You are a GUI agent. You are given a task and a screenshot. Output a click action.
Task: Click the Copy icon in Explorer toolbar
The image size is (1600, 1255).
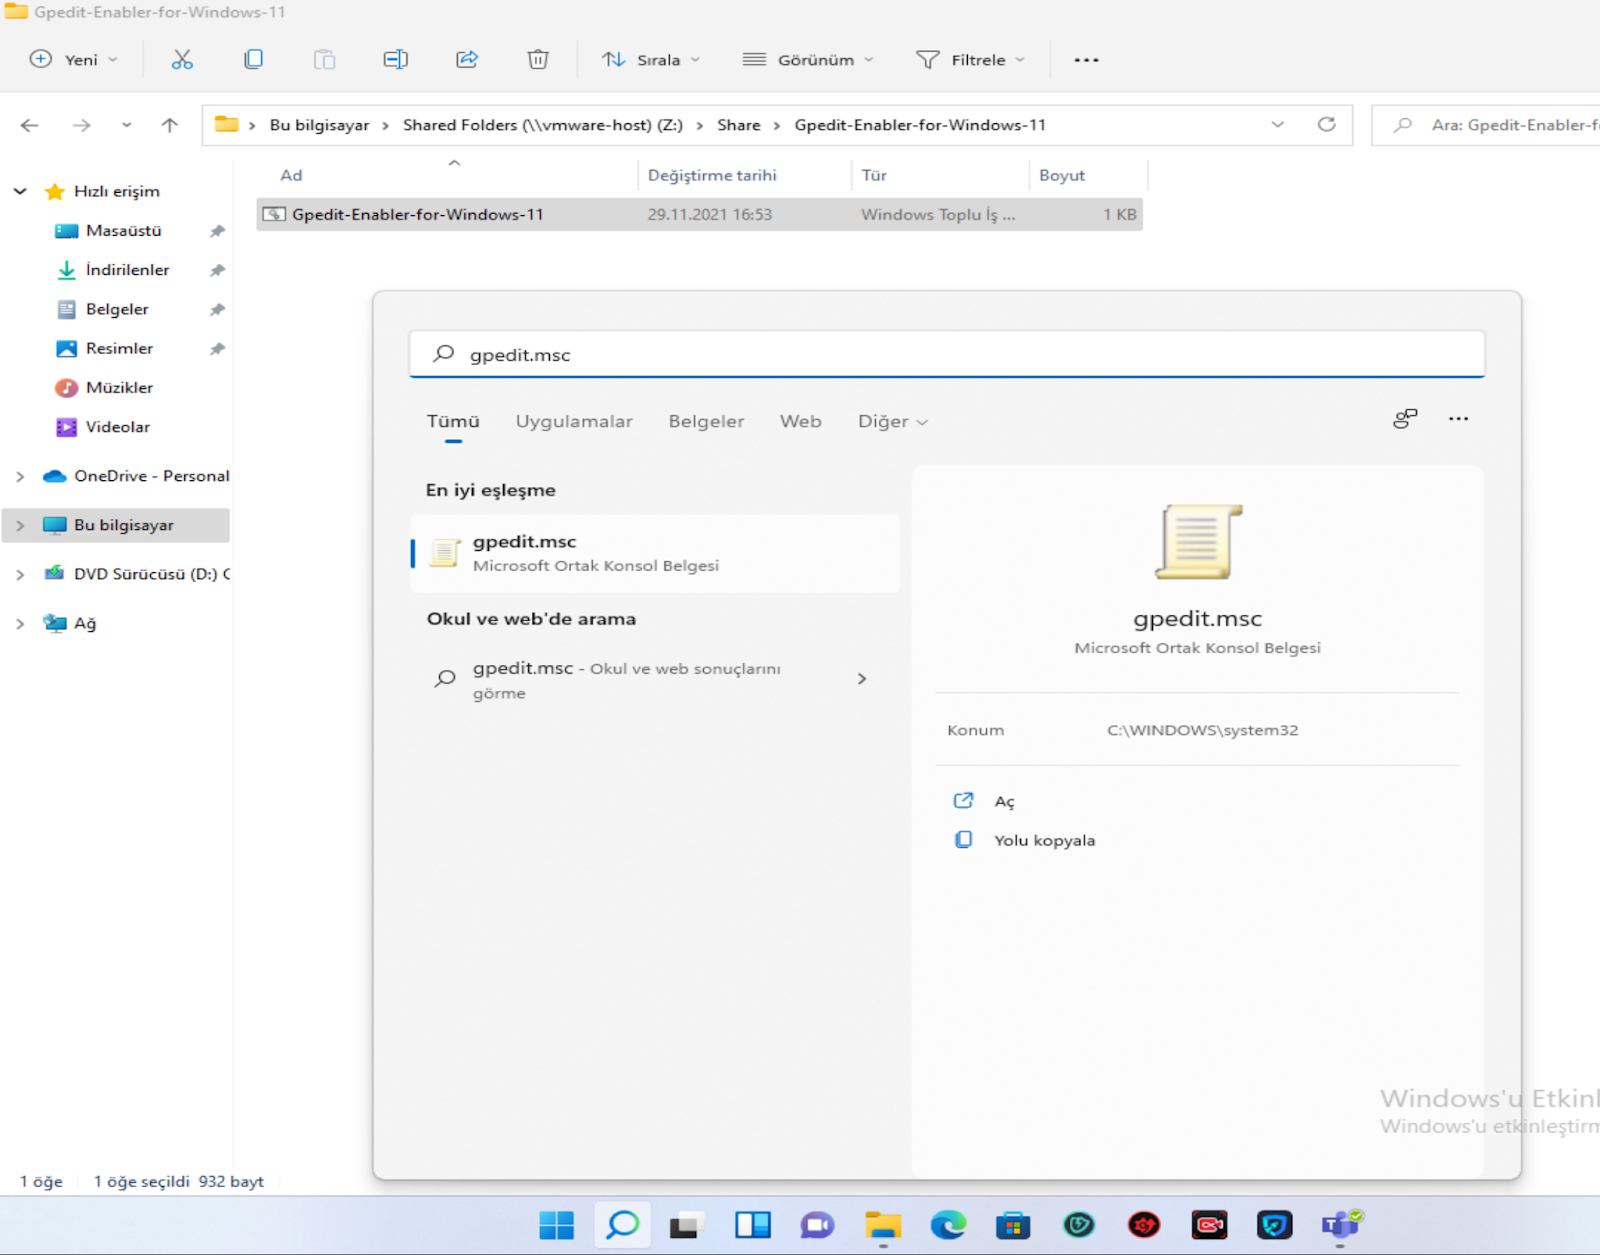(x=253, y=60)
